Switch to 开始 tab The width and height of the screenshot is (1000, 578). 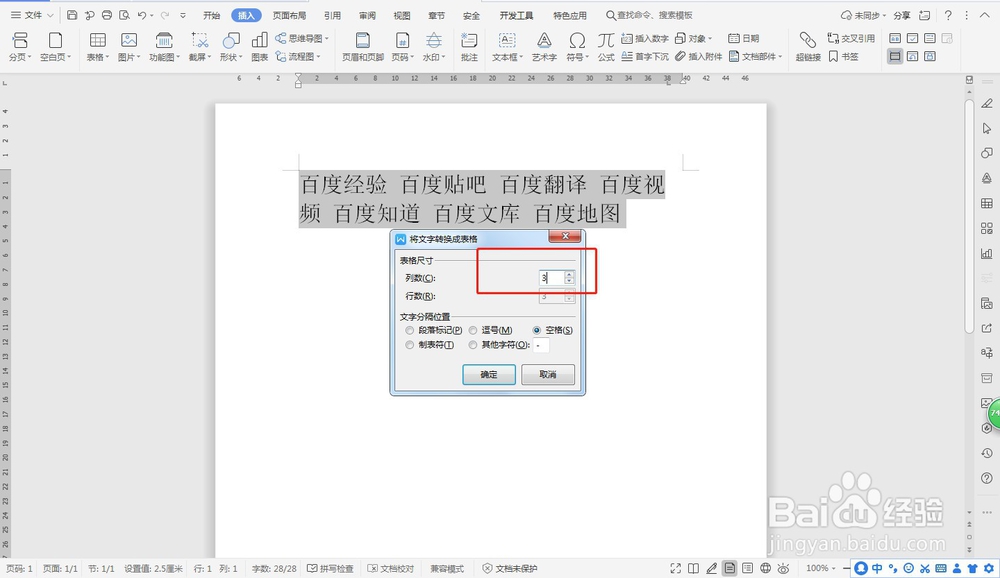[211, 15]
